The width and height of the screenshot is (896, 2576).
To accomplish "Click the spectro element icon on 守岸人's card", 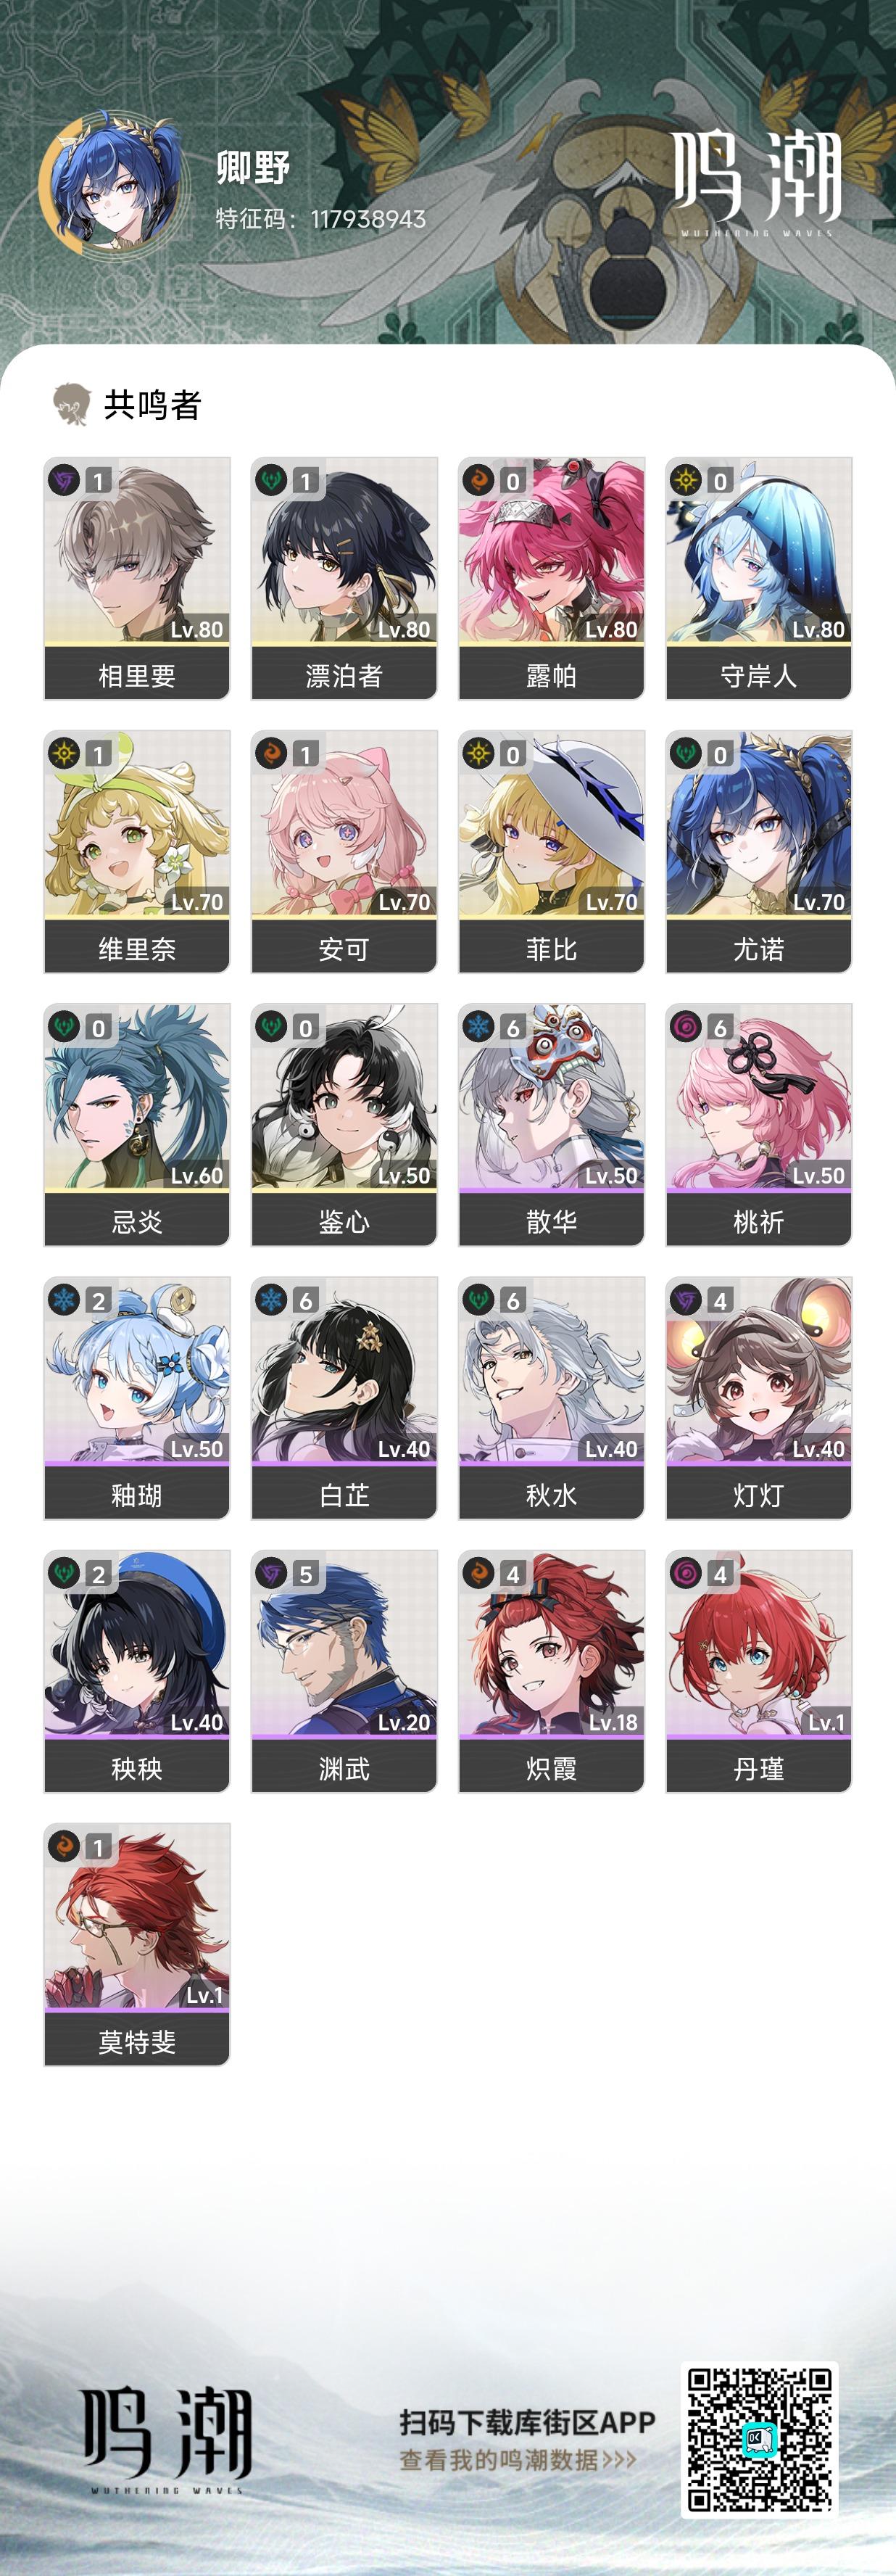I will pos(686,480).
